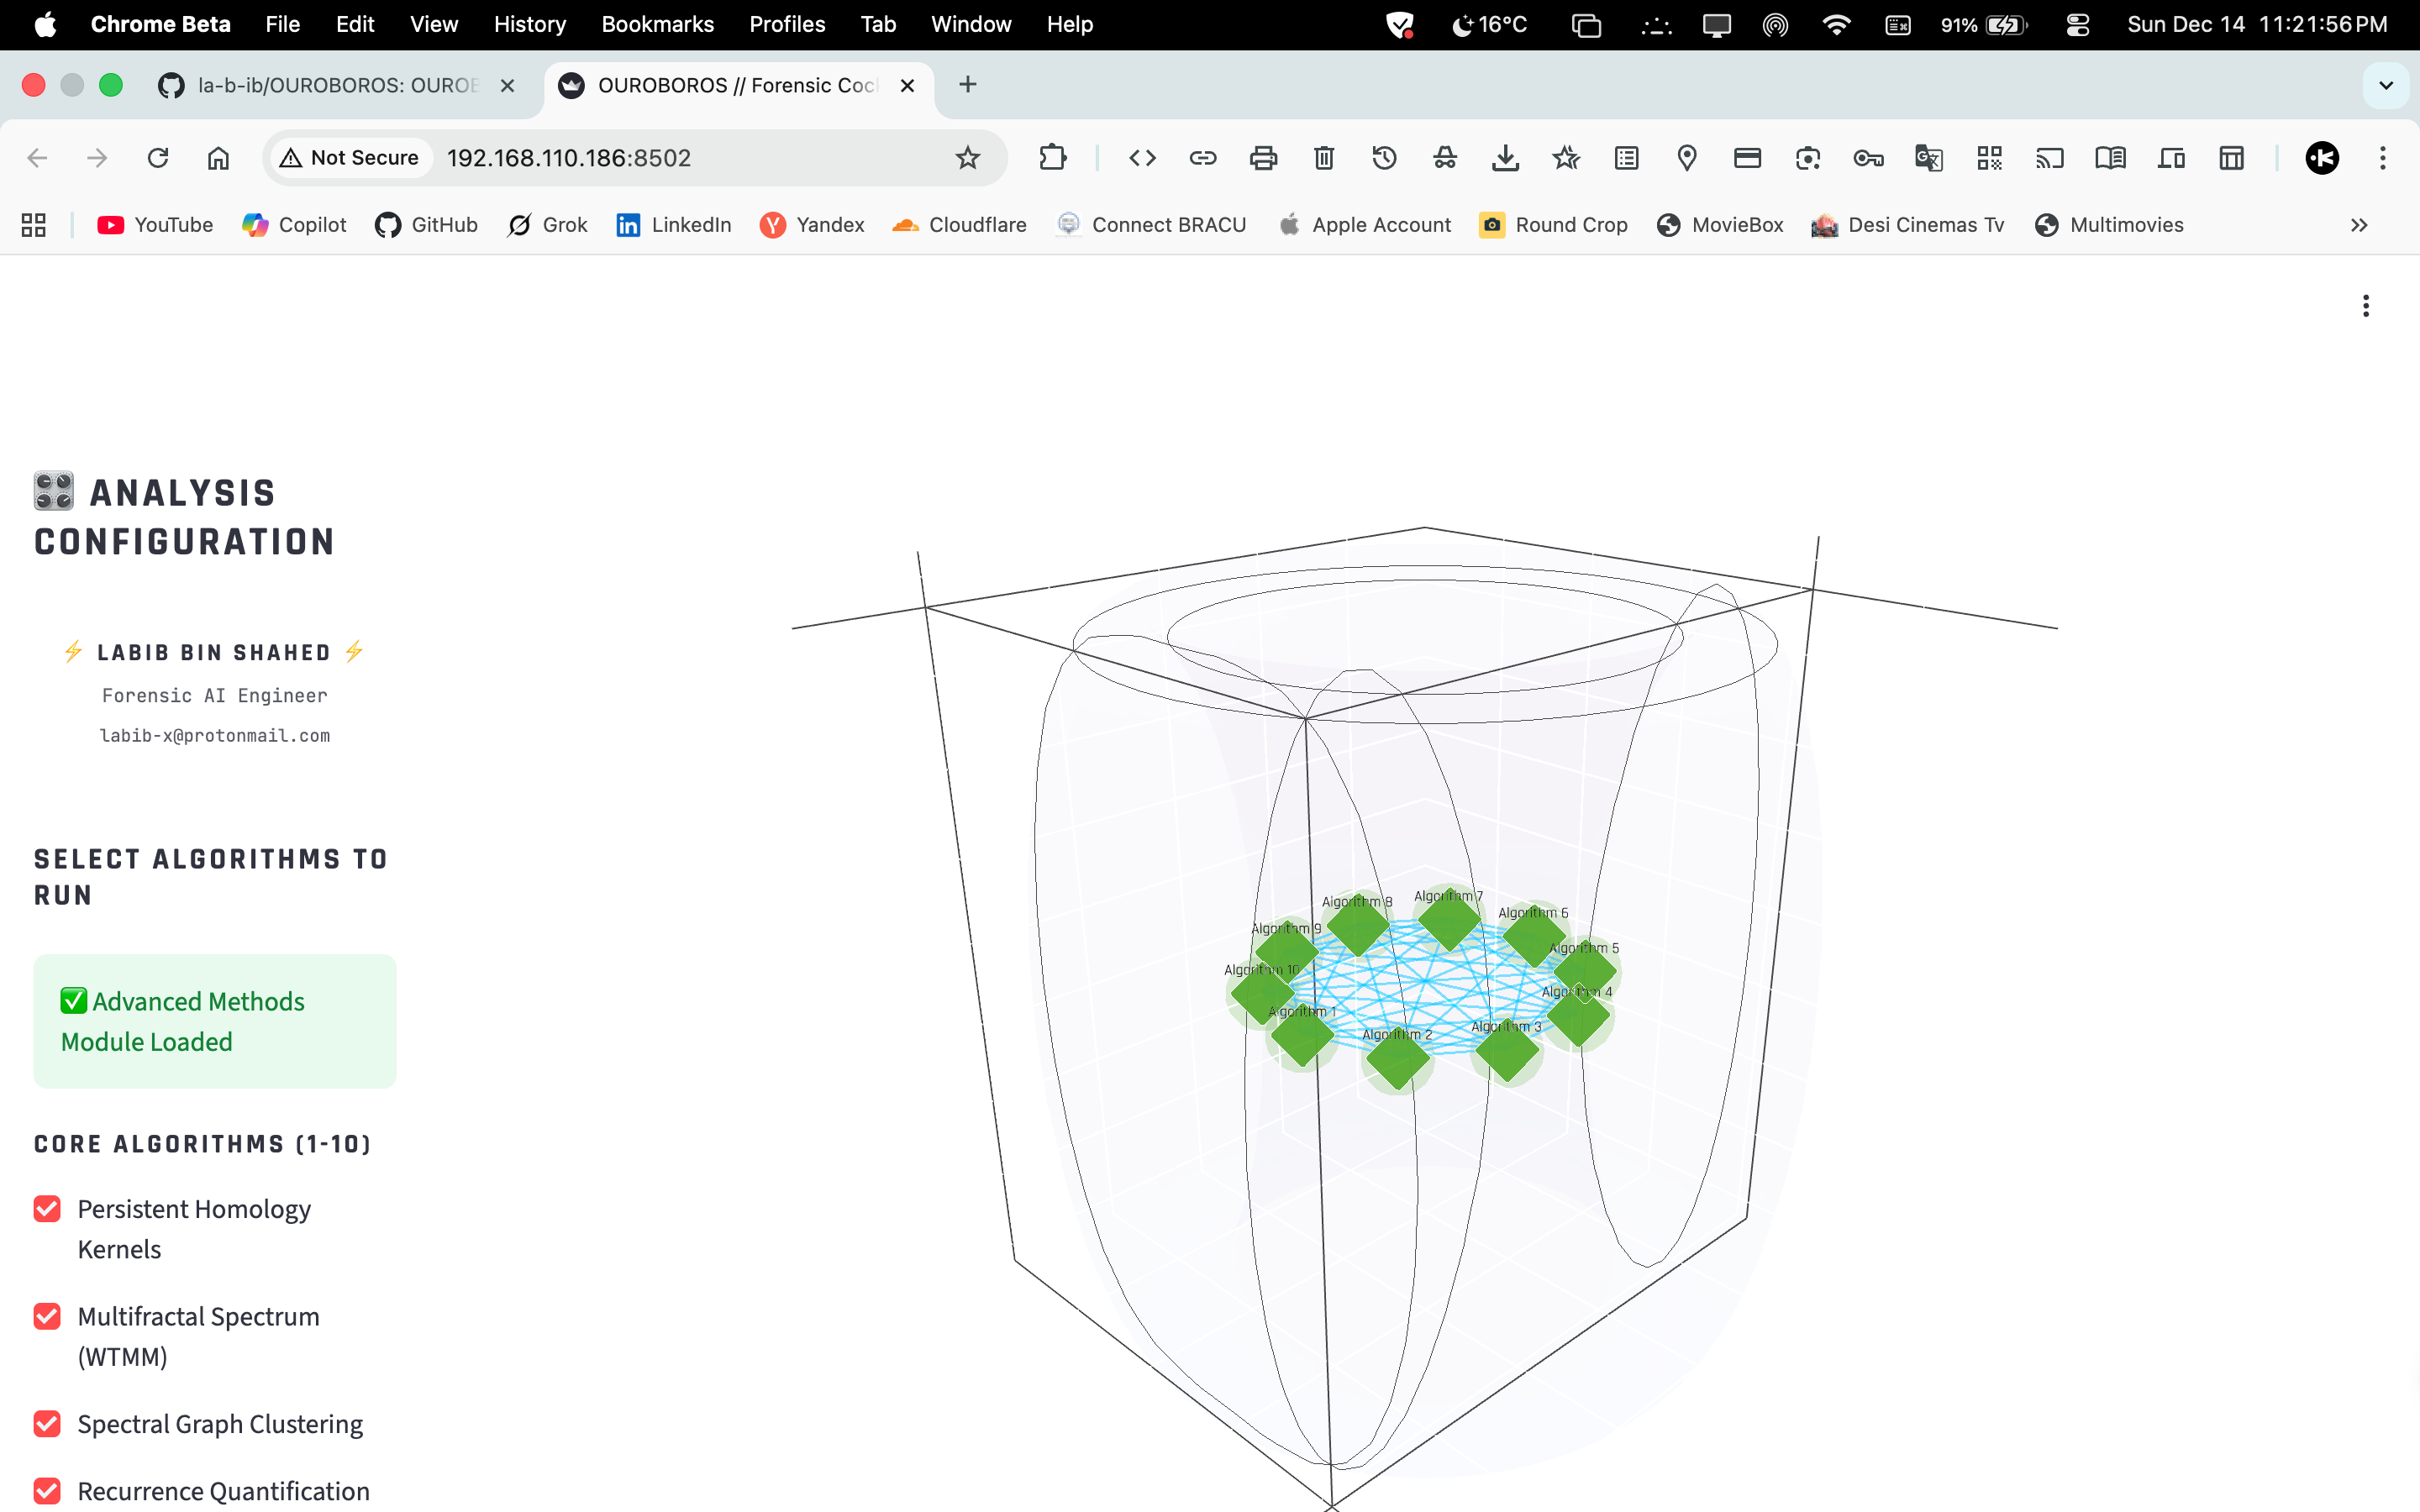Image resolution: width=2420 pixels, height=1512 pixels.
Task: Click the trash bin toolbar icon
Action: coord(1324,158)
